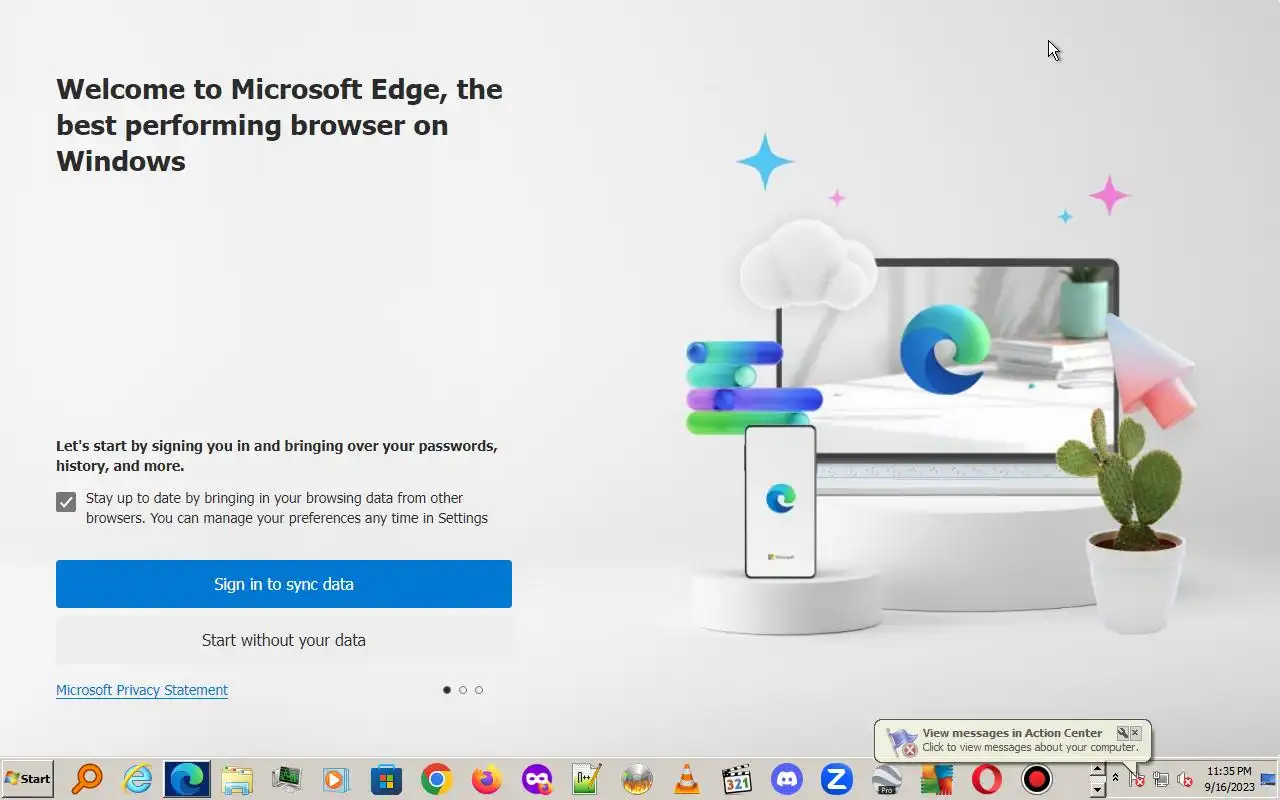Open the disc burning app taskbar icon
The height and width of the screenshot is (800, 1280).
tap(637, 779)
